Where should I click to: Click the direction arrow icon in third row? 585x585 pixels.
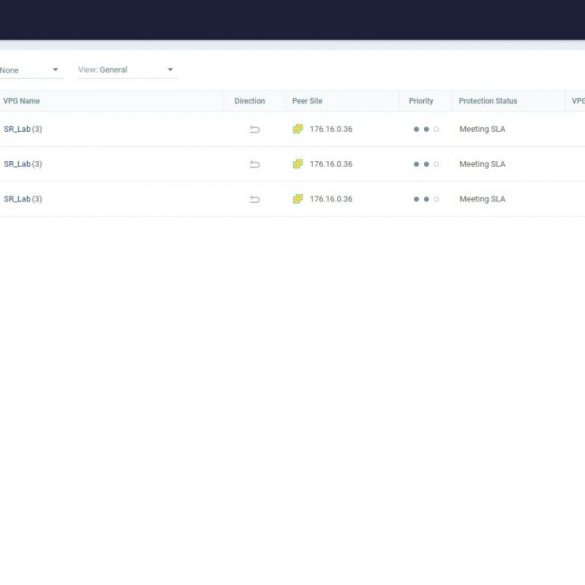point(254,199)
